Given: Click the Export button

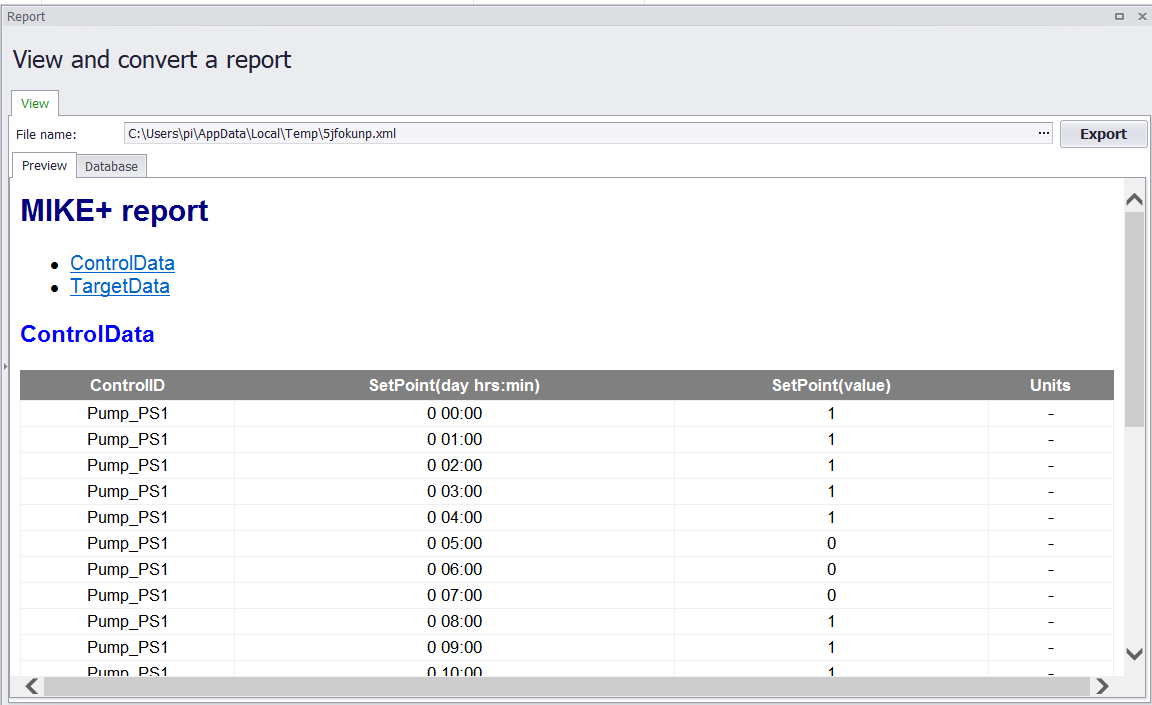Looking at the screenshot, I should coord(1103,134).
